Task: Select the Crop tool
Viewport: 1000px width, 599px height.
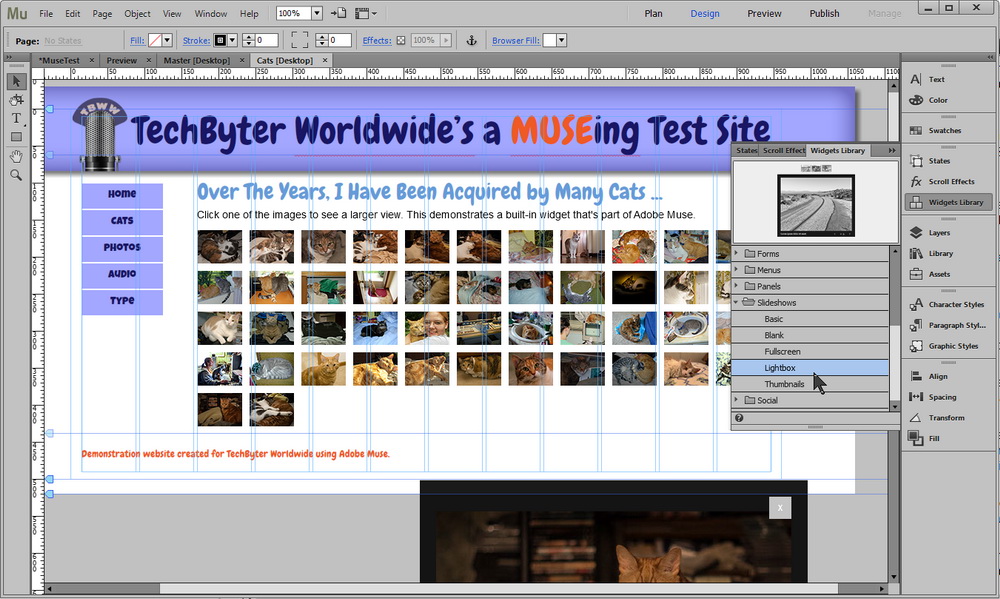Action: click(x=17, y=100)
